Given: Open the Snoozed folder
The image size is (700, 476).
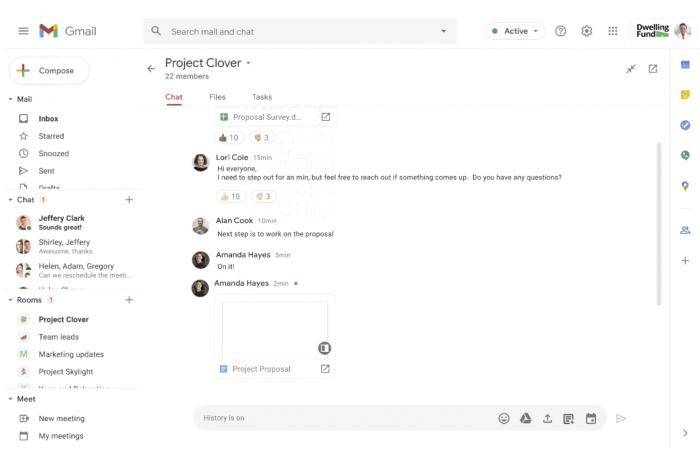Looking at the screenshot, I should click(54, 153).
